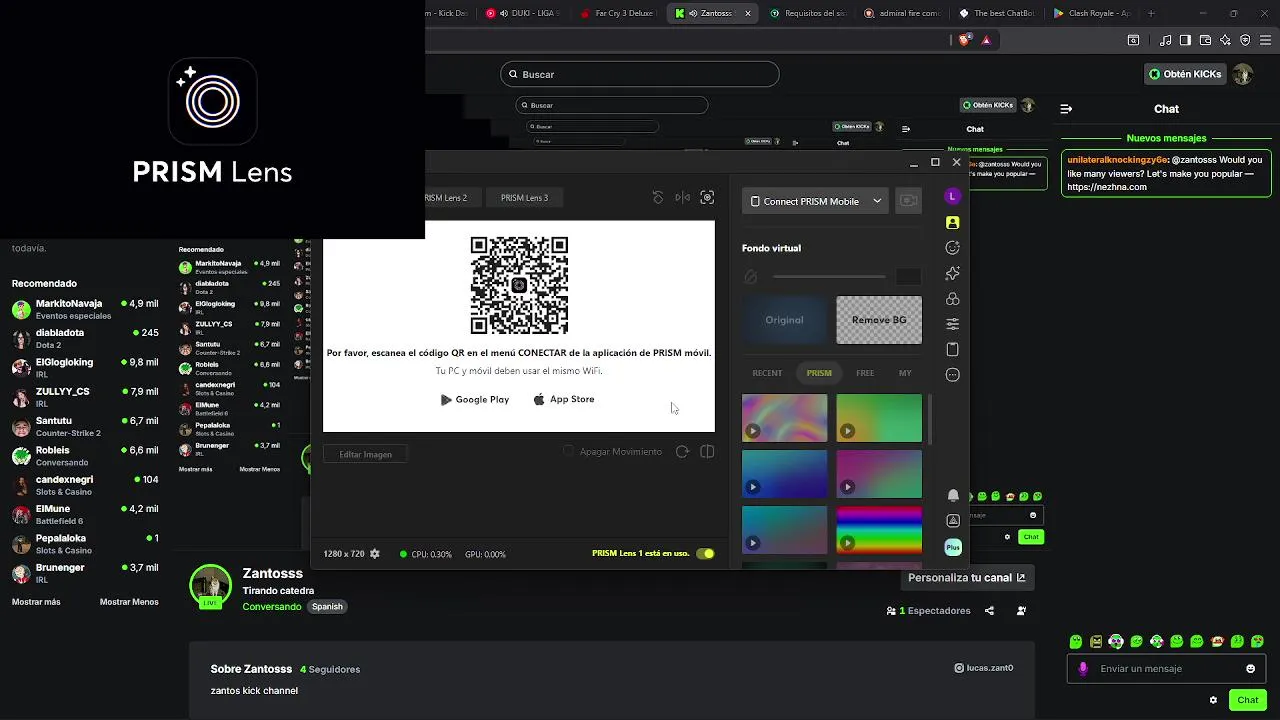Viewport: 1280px width, 720px height.
Task: Click the split compare view icon
Action: pyautogui.click(x=707, y=452)
